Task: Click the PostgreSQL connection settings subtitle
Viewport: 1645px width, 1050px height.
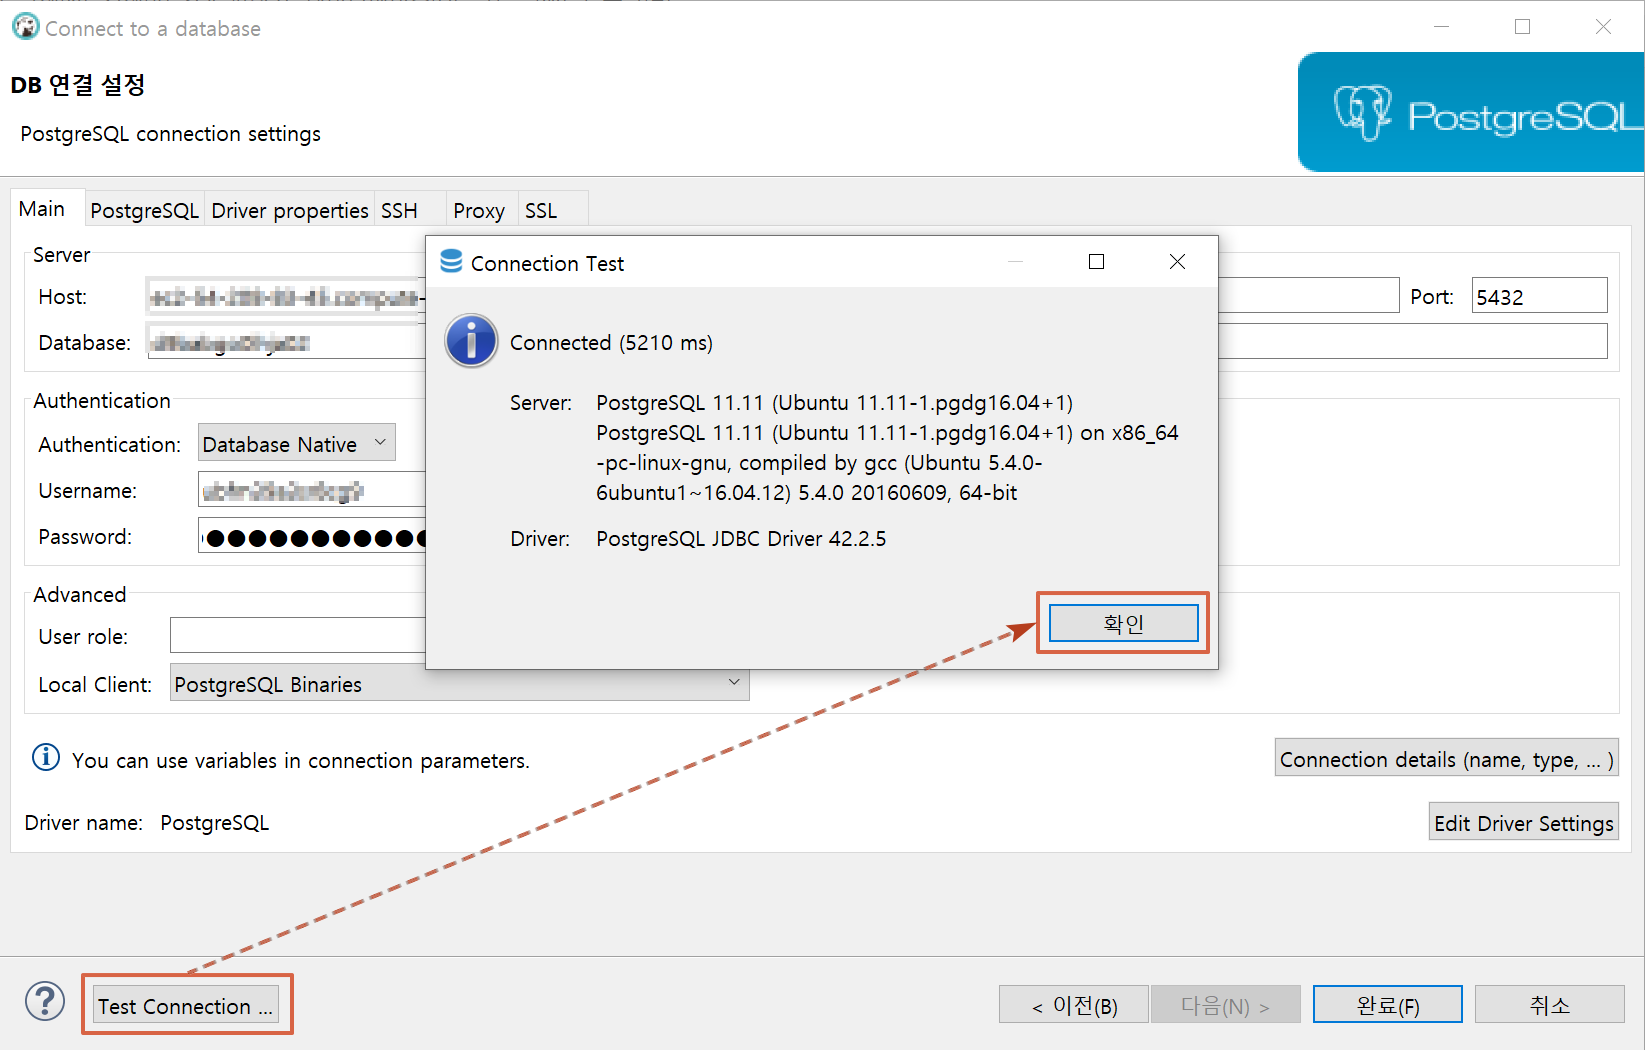Action: 171,133
